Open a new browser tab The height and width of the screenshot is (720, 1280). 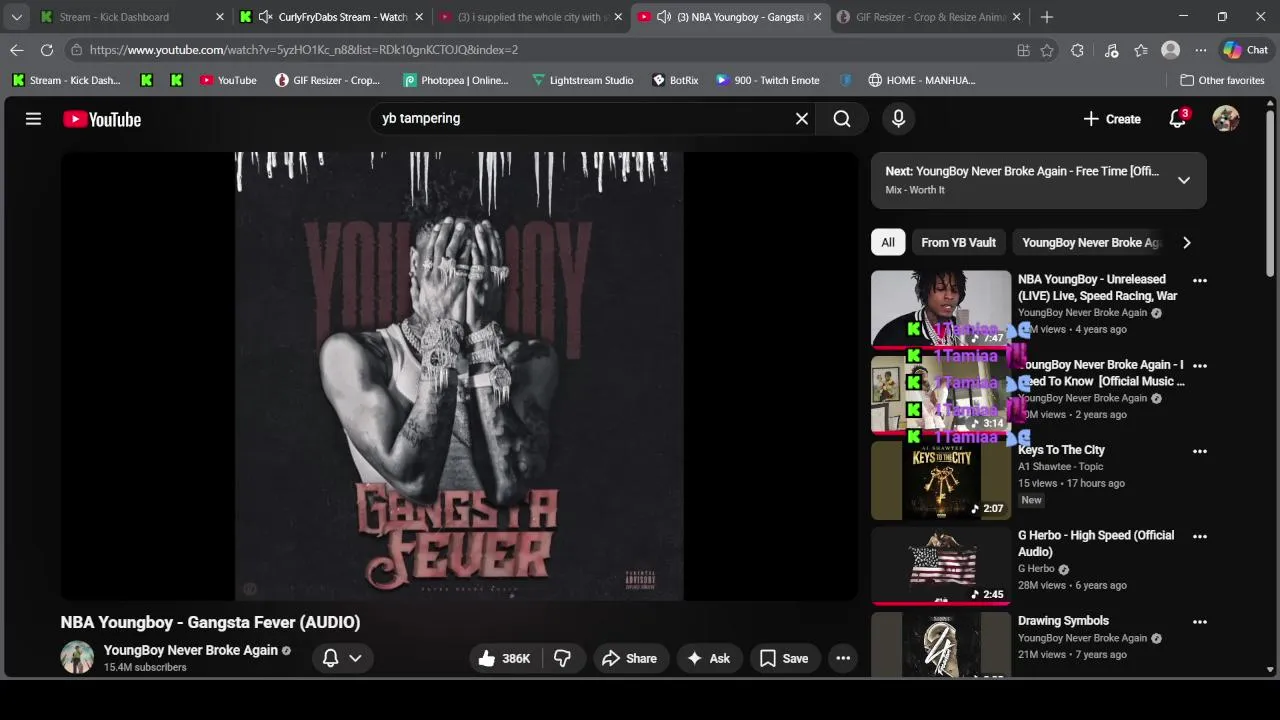[x=1047, y=17]
